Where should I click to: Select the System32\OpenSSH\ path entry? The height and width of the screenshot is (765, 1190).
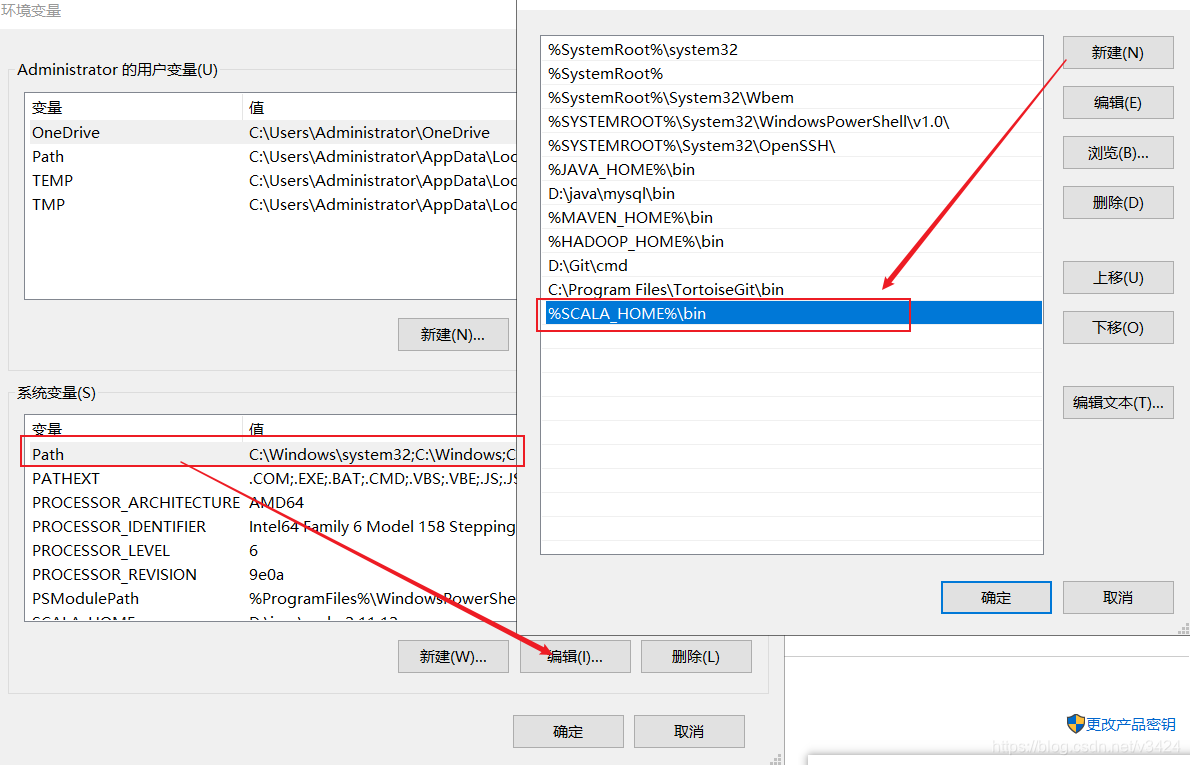pos(792,146)
